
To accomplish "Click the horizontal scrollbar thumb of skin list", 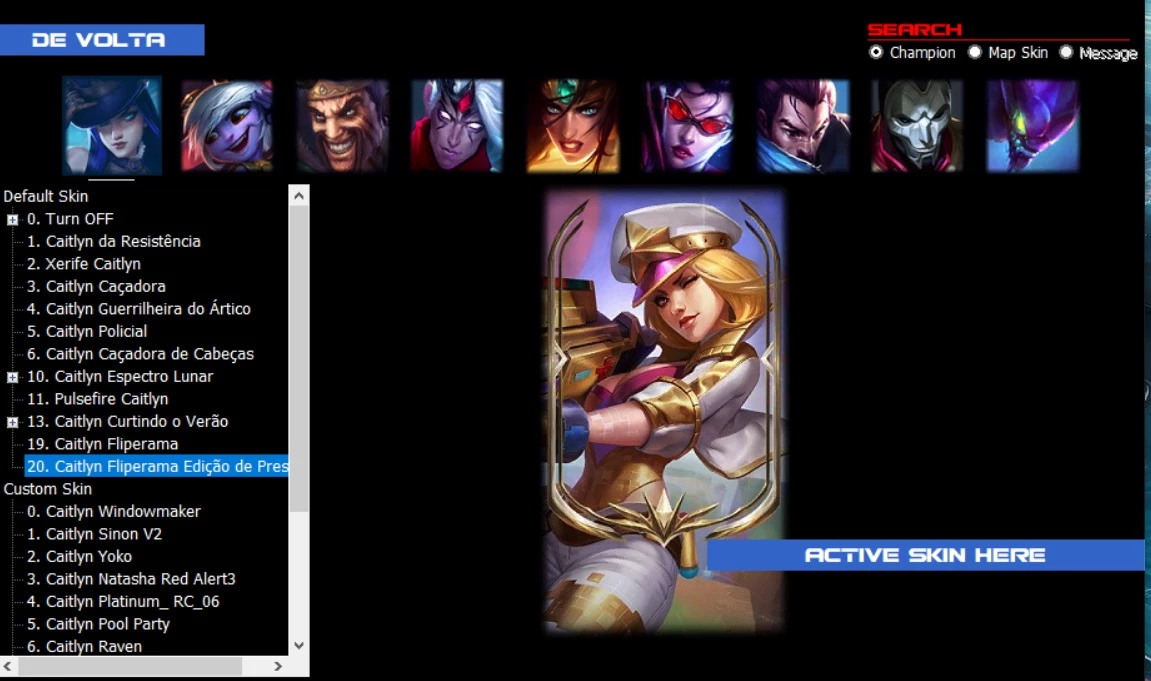I will [130, 666].
